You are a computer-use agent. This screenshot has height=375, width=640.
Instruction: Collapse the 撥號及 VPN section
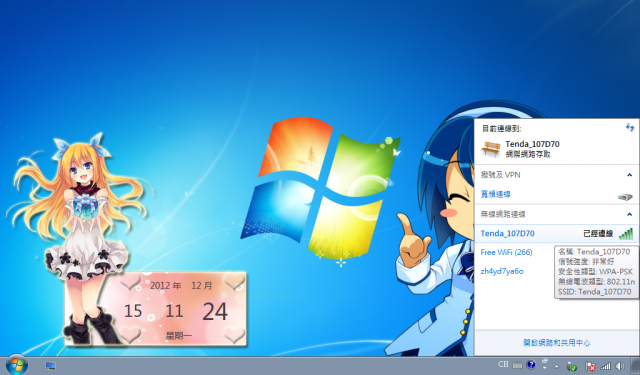pos(629,175)
